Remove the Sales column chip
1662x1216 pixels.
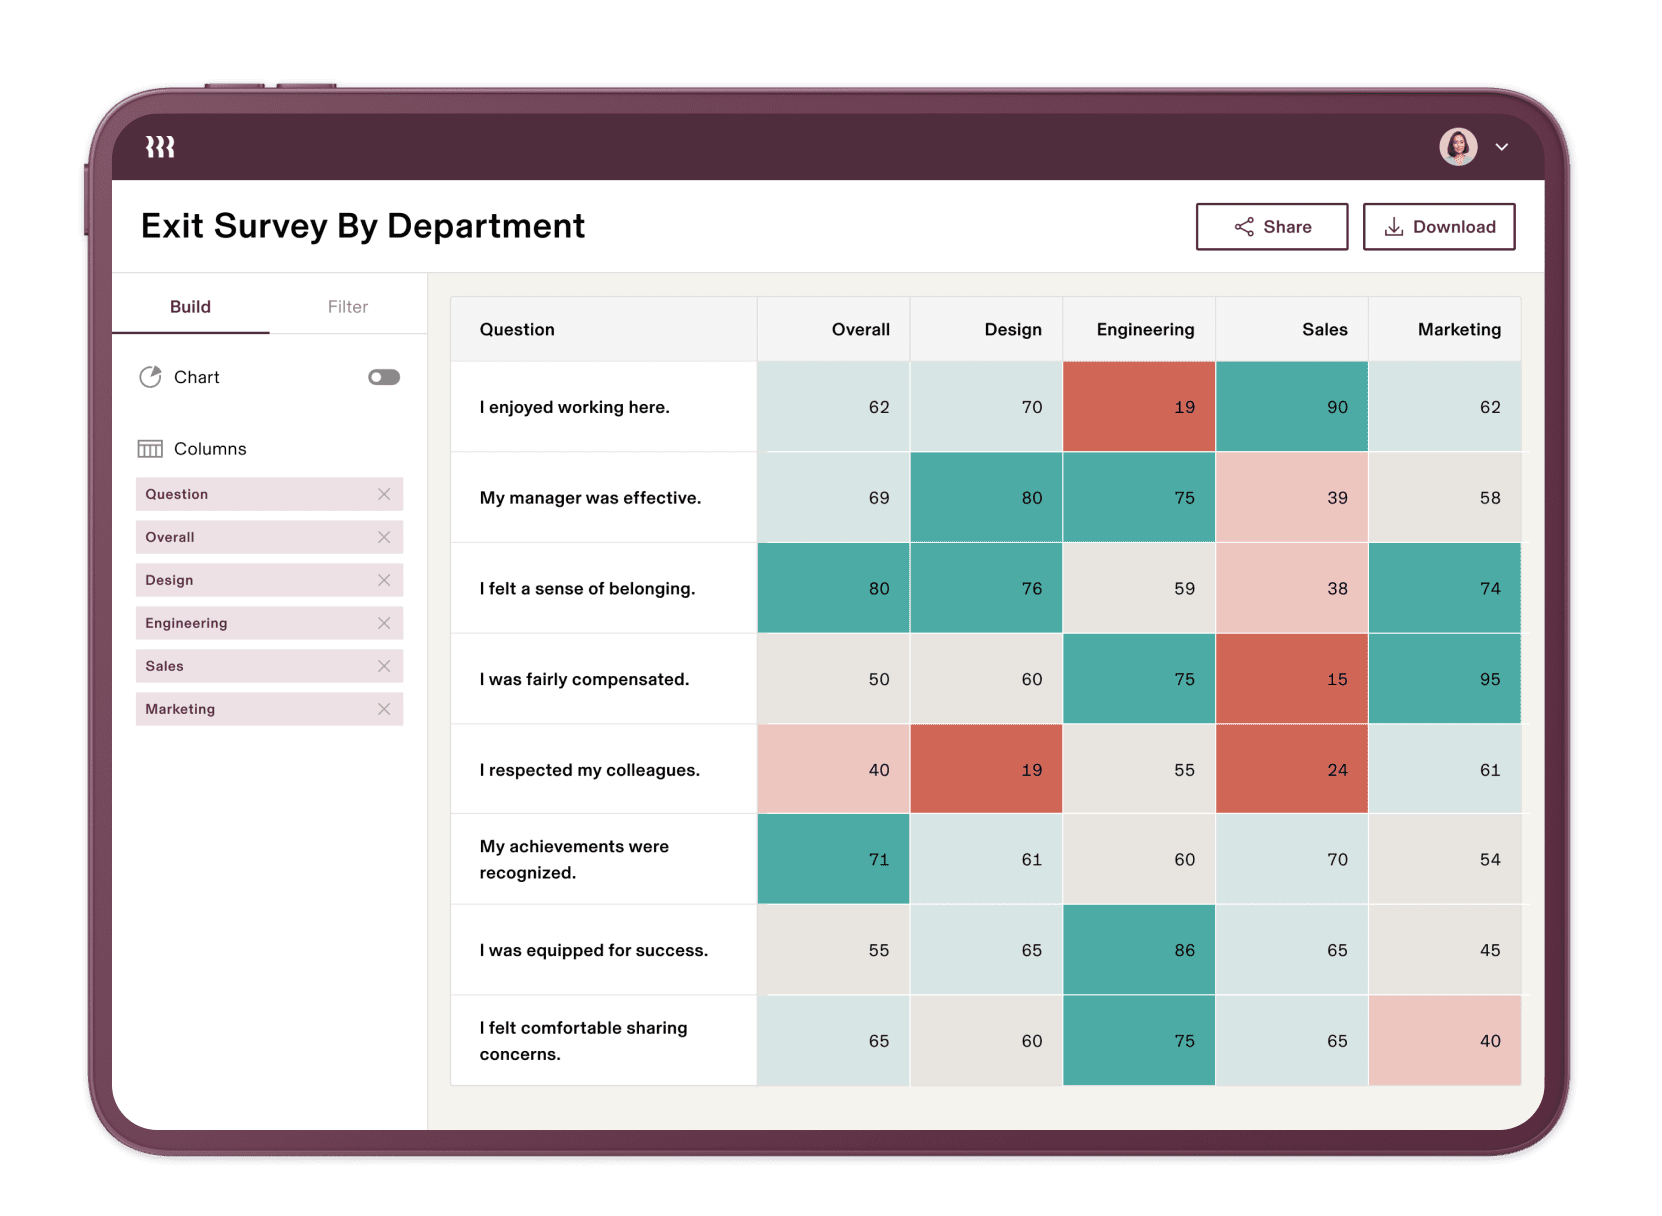(384, 666)
